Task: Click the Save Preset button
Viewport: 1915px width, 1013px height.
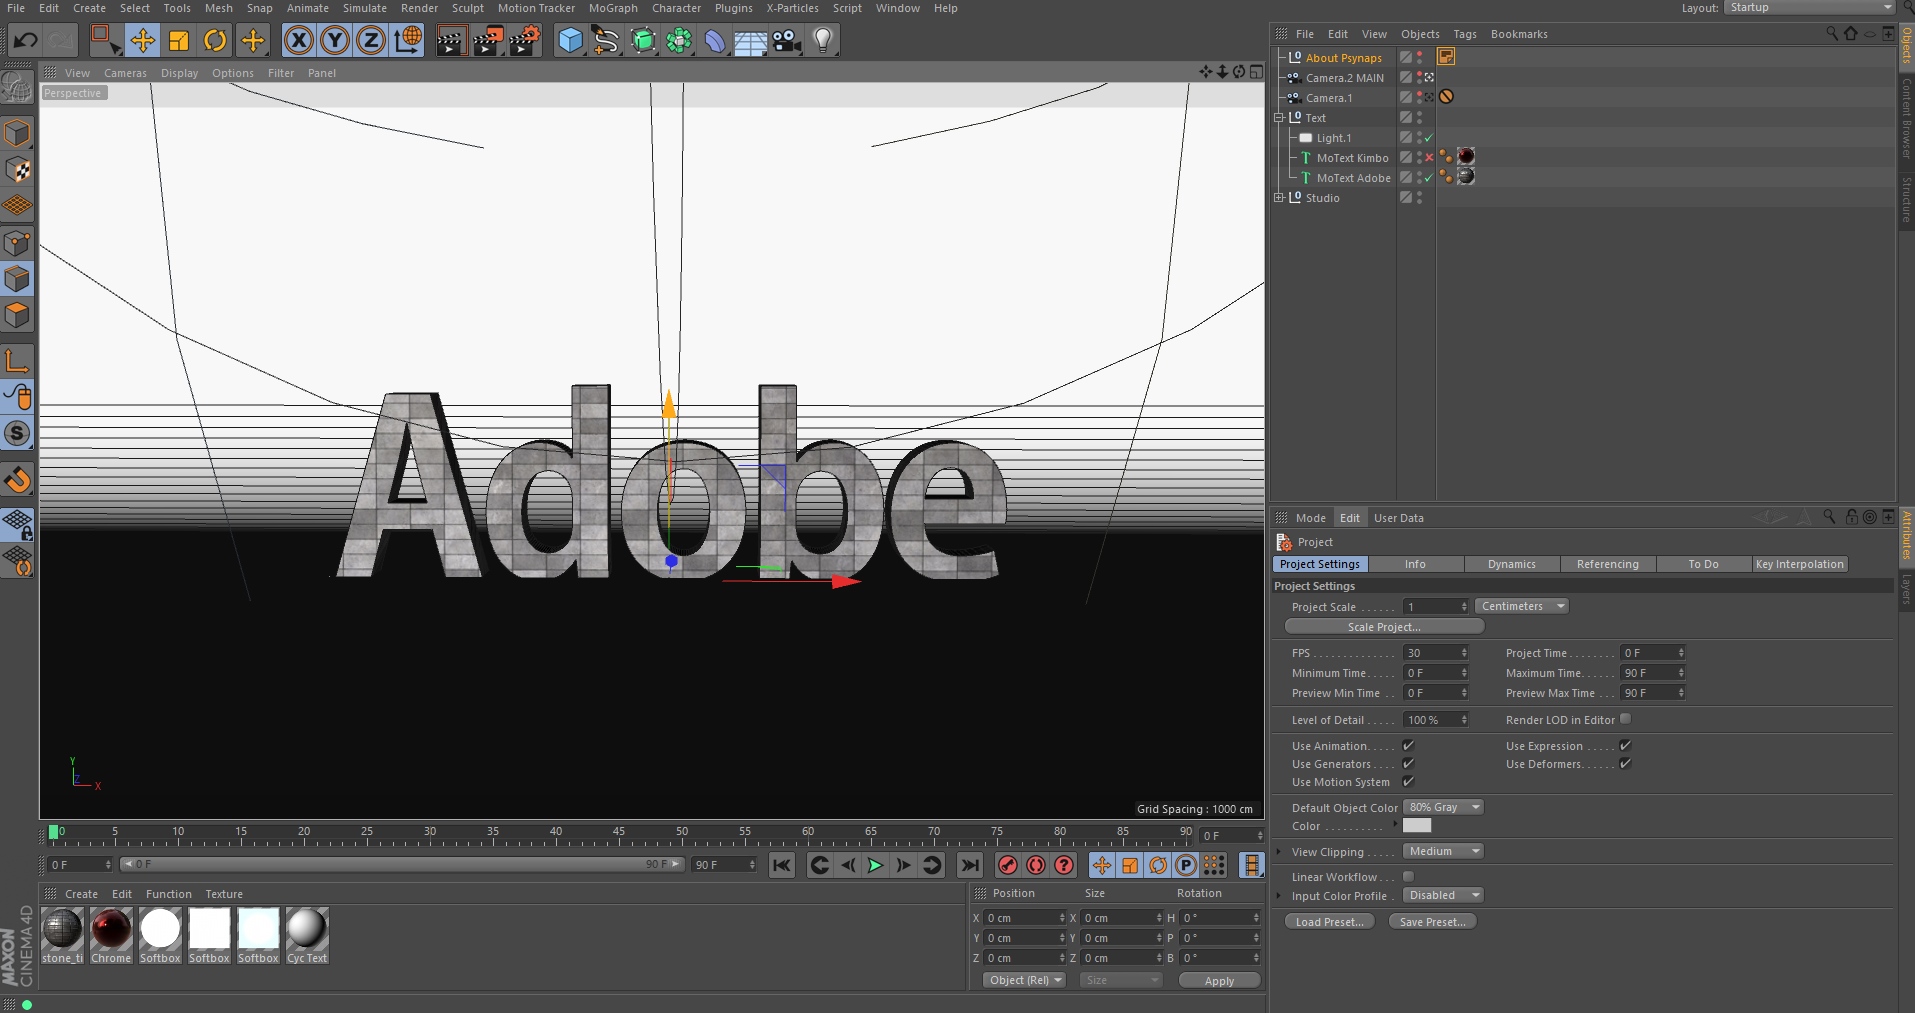Action: click(1432, 922)
